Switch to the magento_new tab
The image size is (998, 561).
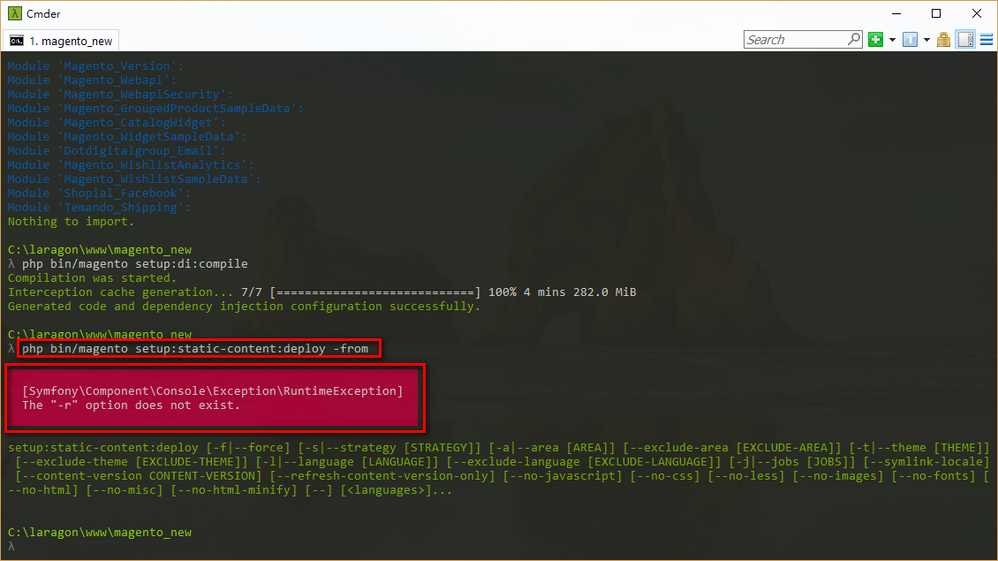click(x=71, y=41)
